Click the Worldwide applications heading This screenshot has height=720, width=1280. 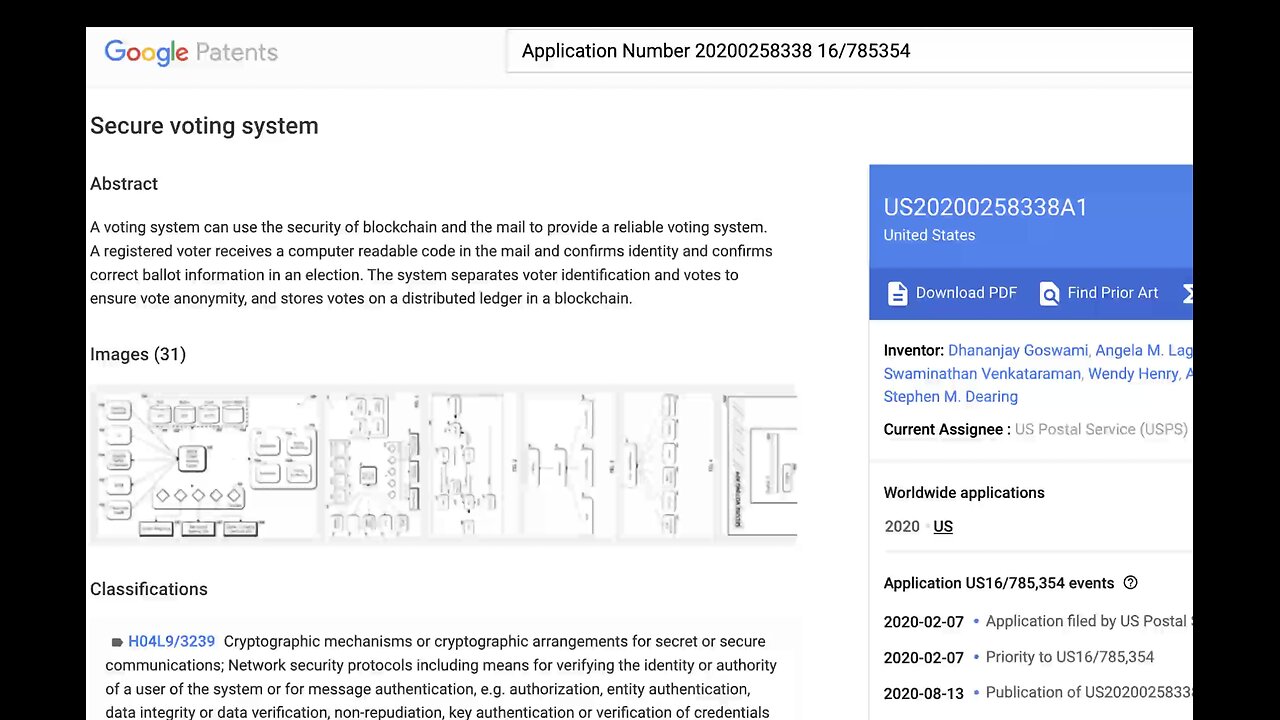(x=964, y=493)
